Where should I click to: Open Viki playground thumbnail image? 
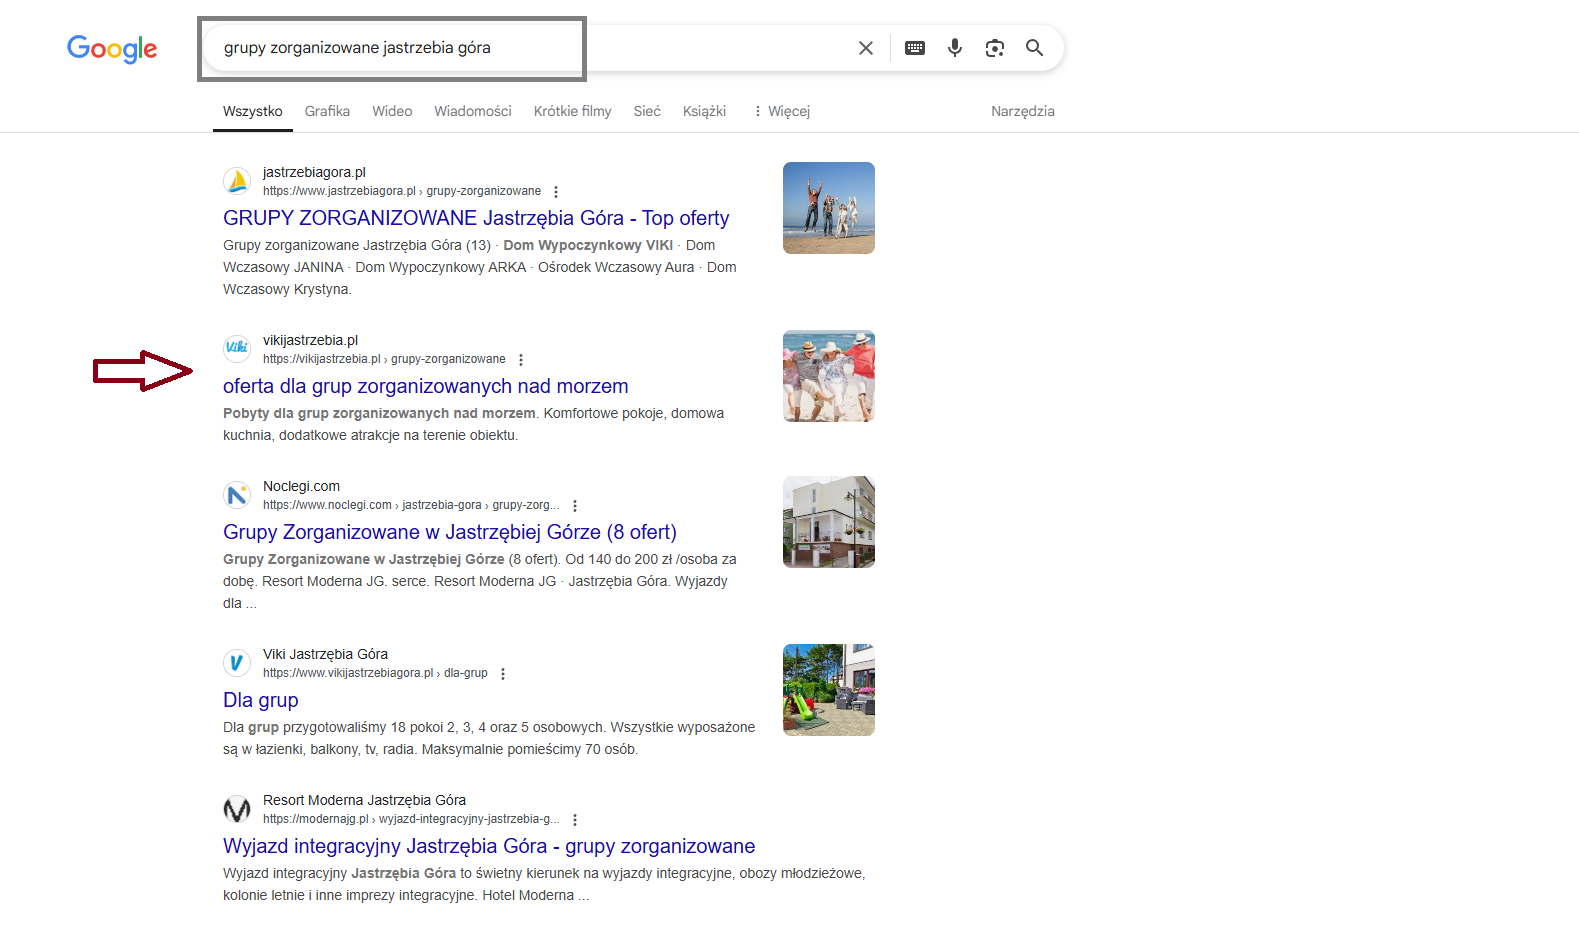click(829, 690)
